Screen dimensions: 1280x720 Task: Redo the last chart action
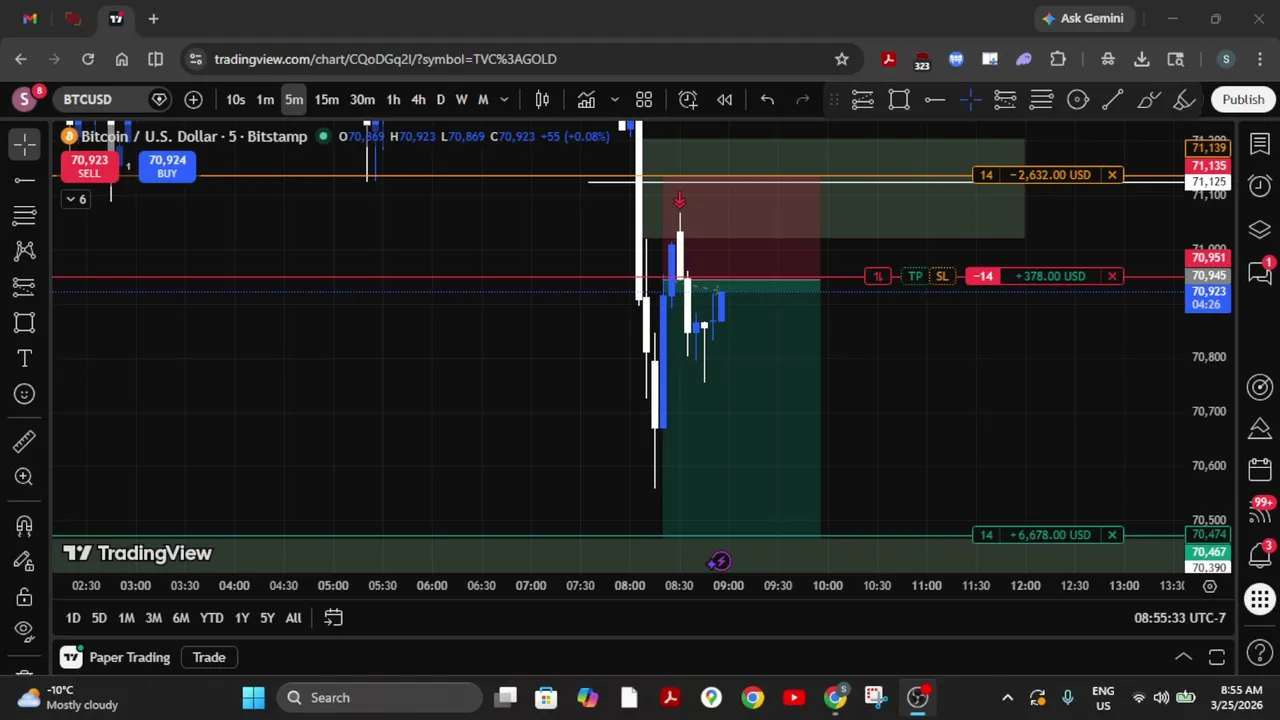pos(802,99)
